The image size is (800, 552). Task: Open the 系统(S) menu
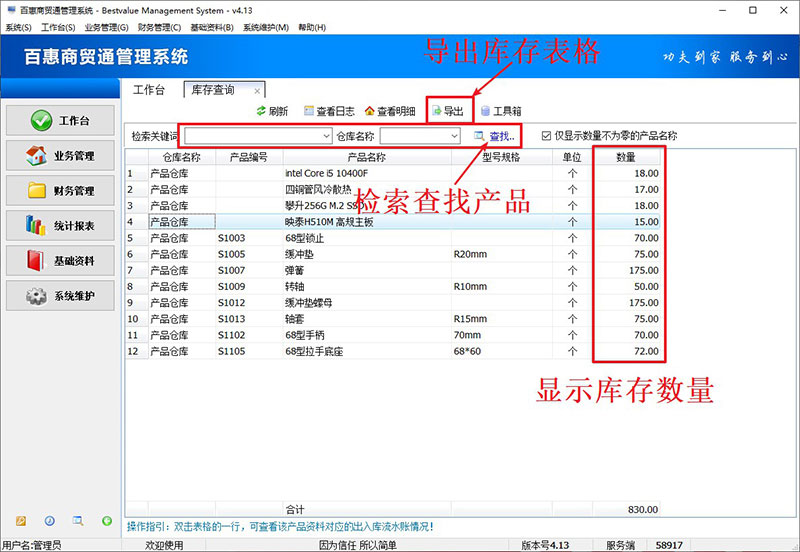click(18, 28)
